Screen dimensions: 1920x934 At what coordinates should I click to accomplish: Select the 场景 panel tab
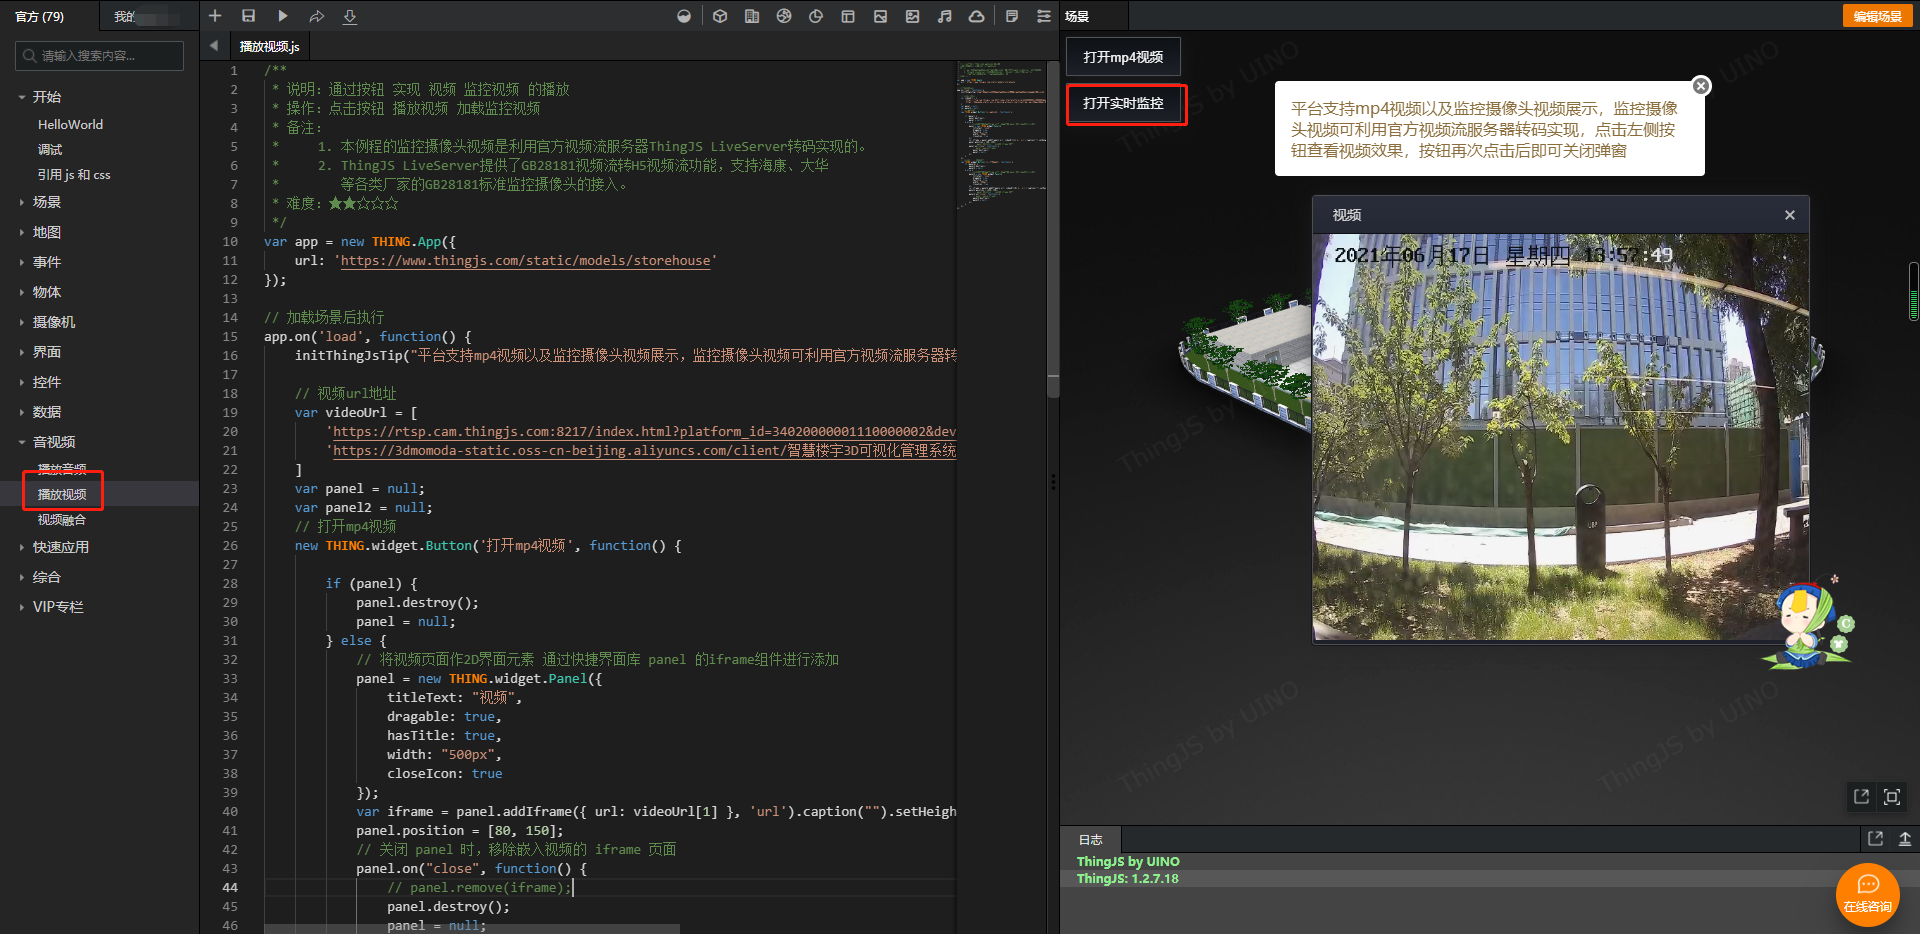(x=1077, y=16)
